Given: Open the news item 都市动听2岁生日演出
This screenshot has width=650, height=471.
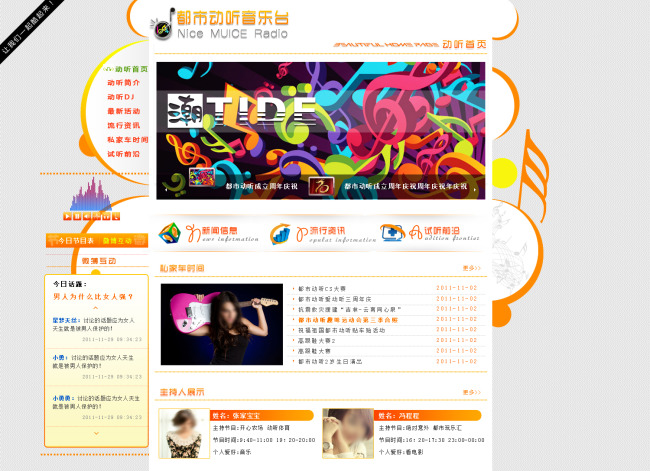Looking at the screenshot, I should point(330,362).
